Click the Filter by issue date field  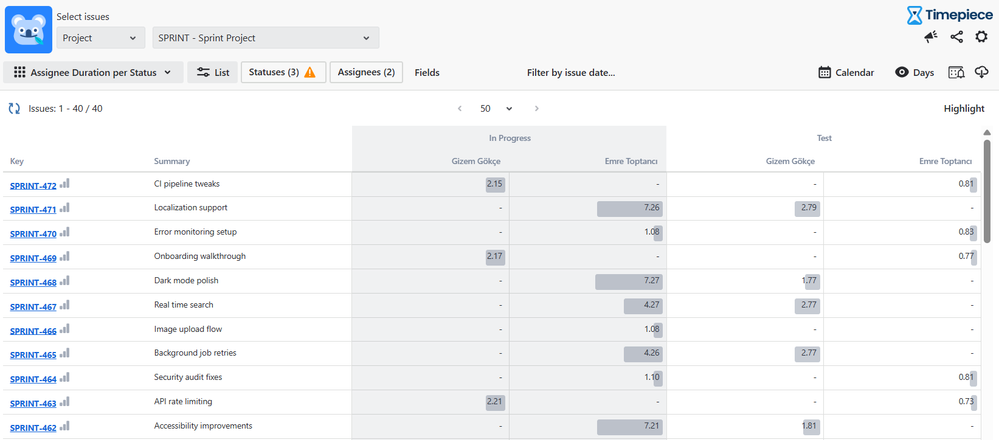tap(570, 72)
